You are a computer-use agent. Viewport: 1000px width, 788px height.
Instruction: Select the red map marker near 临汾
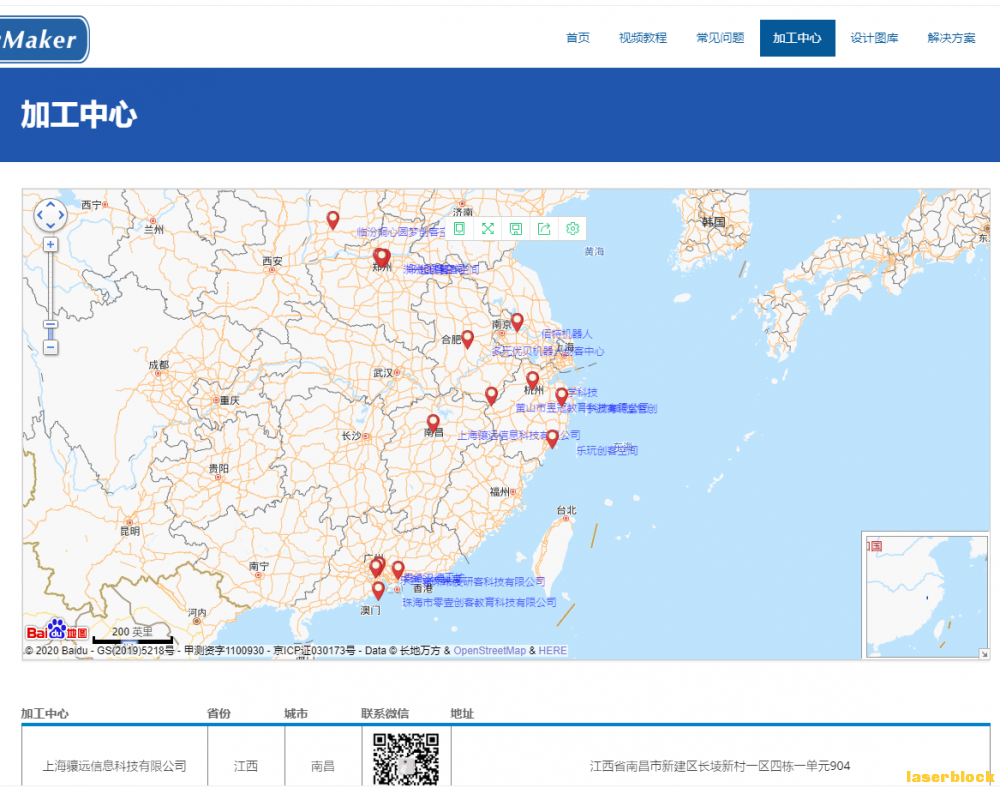click(333, 220)
